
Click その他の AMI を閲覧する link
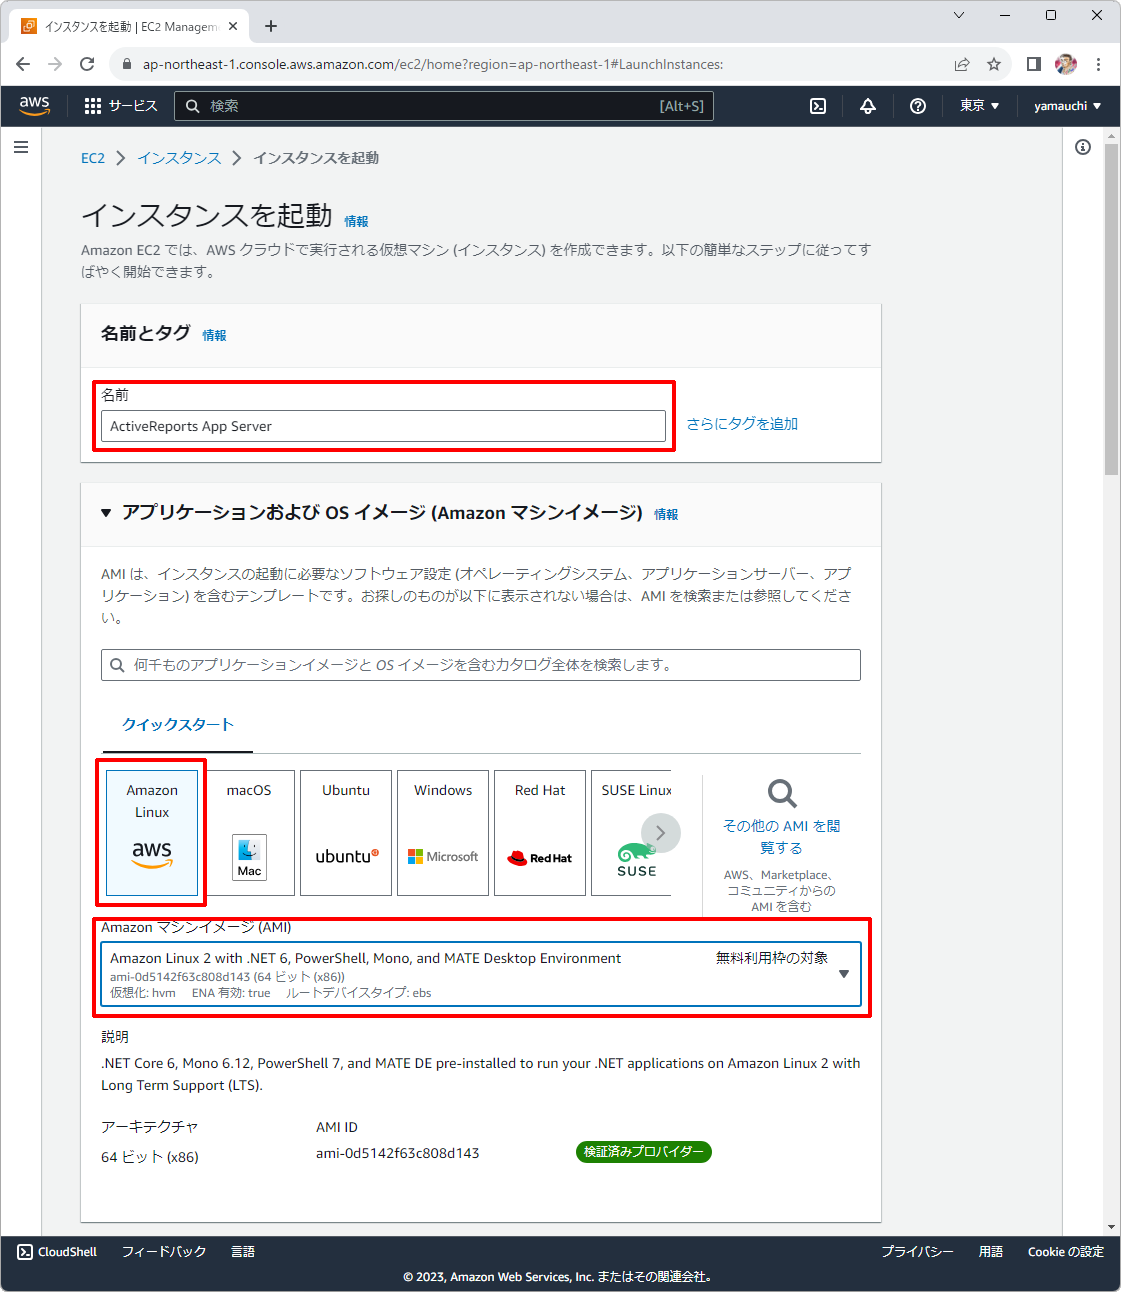781,837
